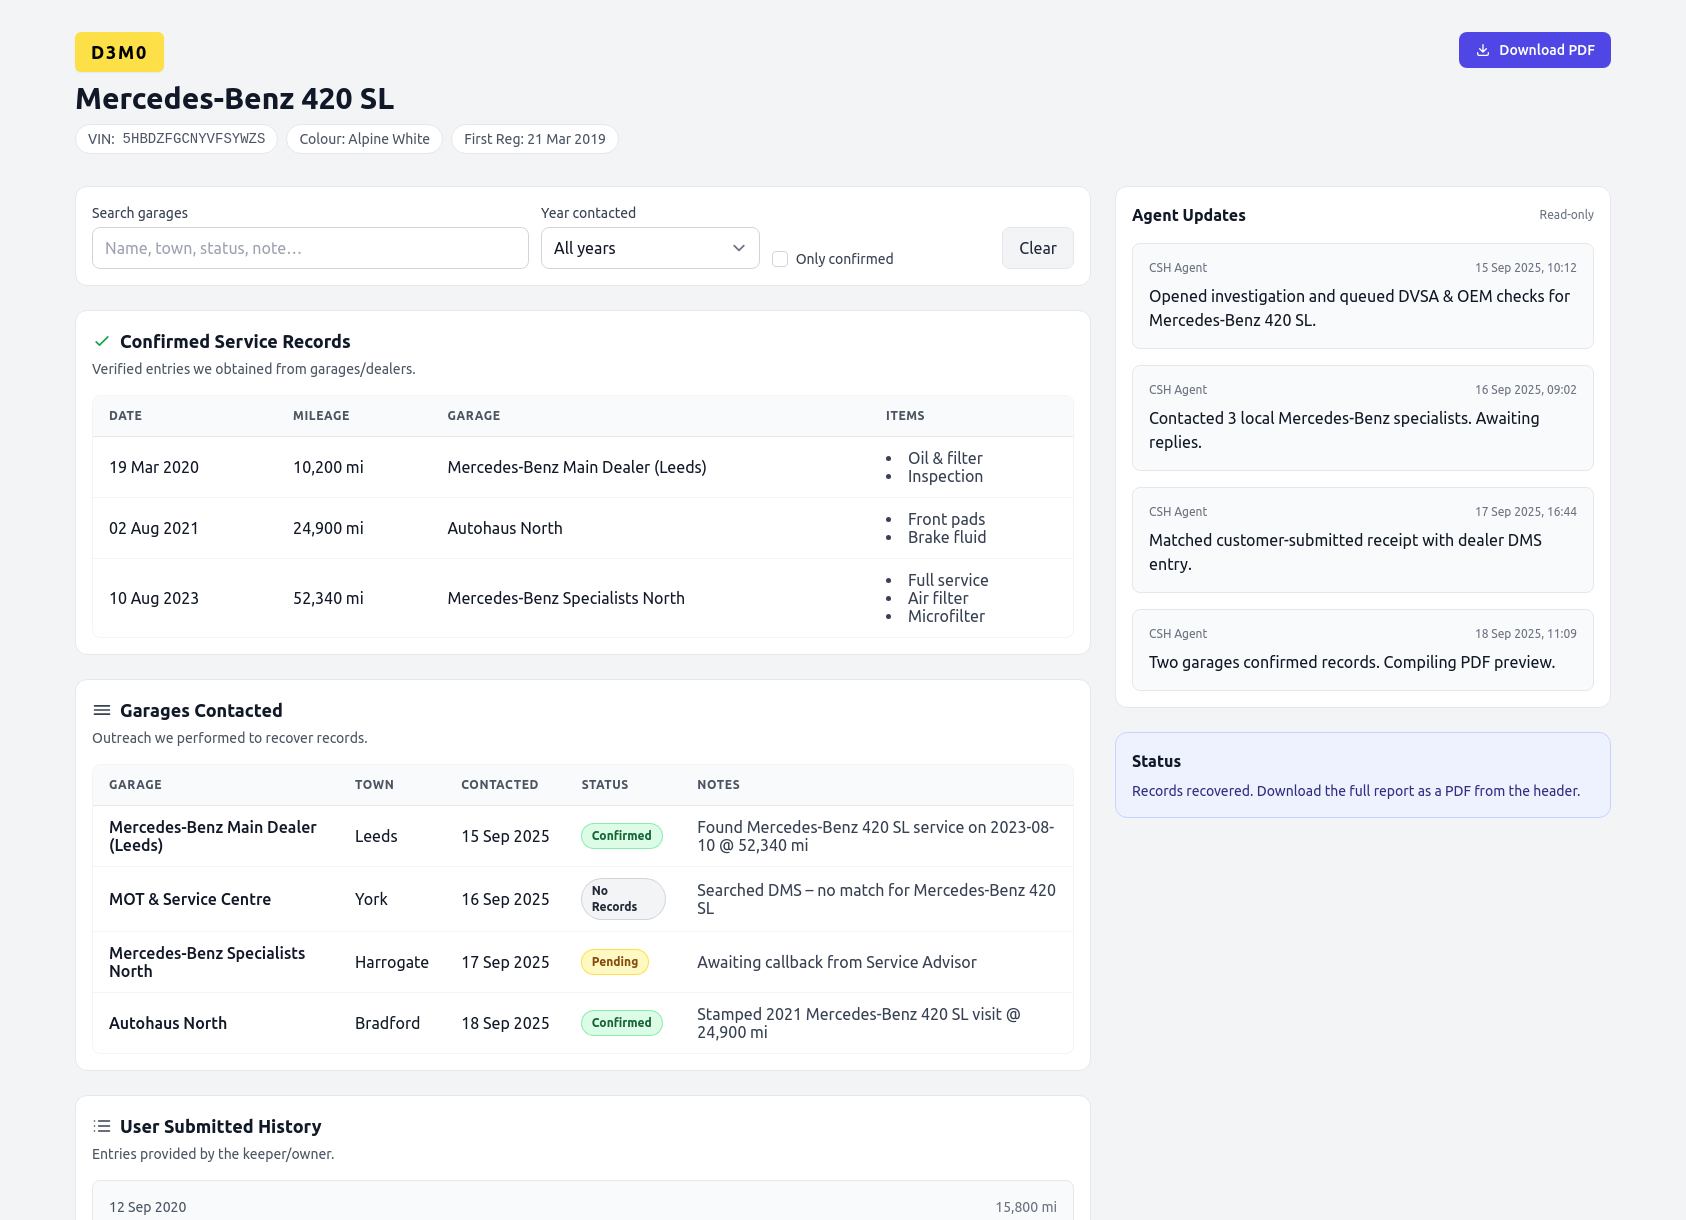Click the Download PDF button
This screenshot has width=1686, height=1220.
1534,50
